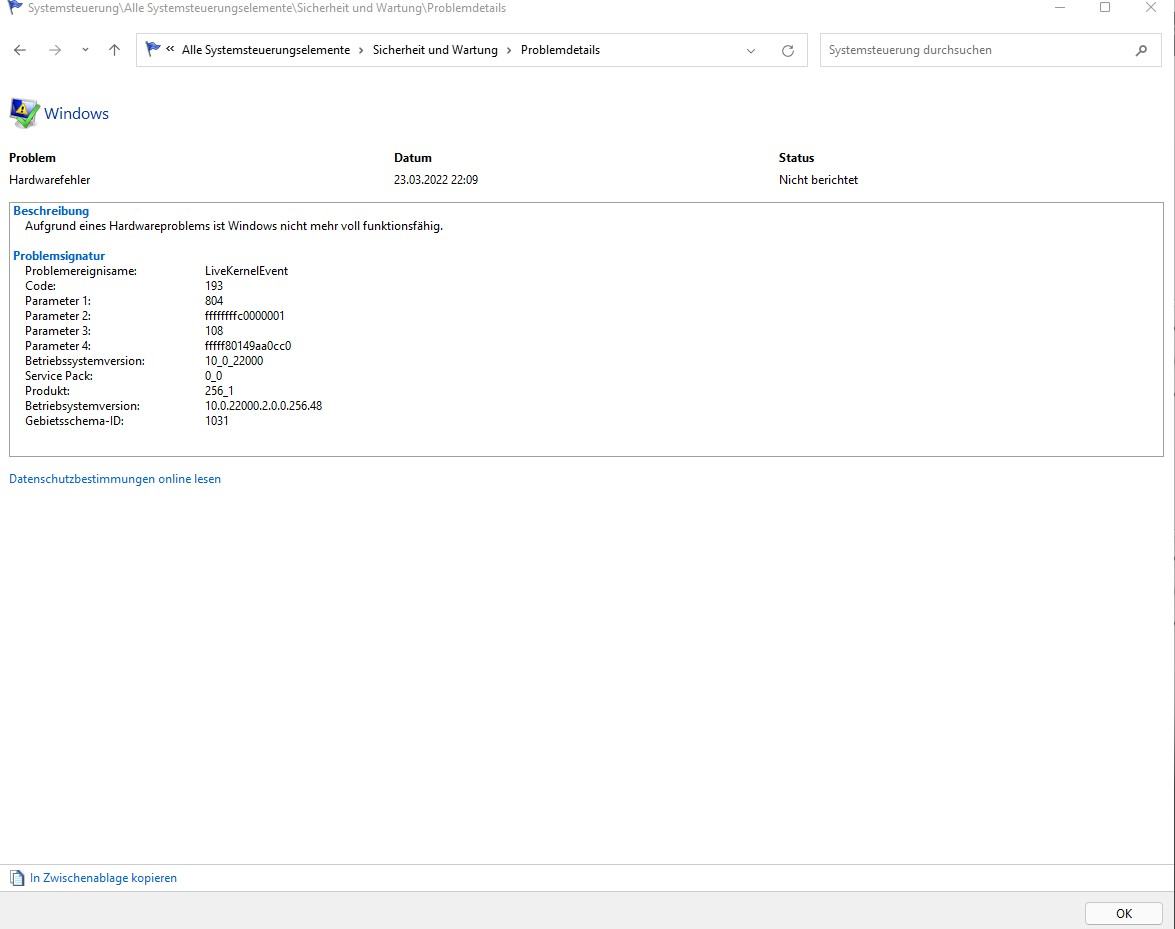Select the Nicht berichtet status
This screenshot has width=1175, height=929.
(x=818, y=180)
